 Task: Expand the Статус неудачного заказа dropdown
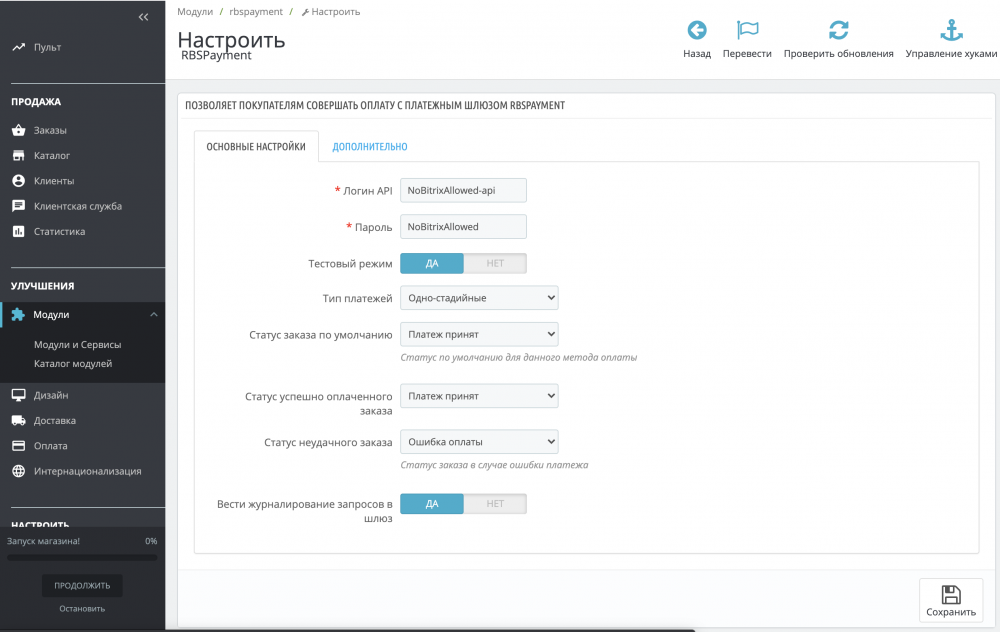click(479, 442)
